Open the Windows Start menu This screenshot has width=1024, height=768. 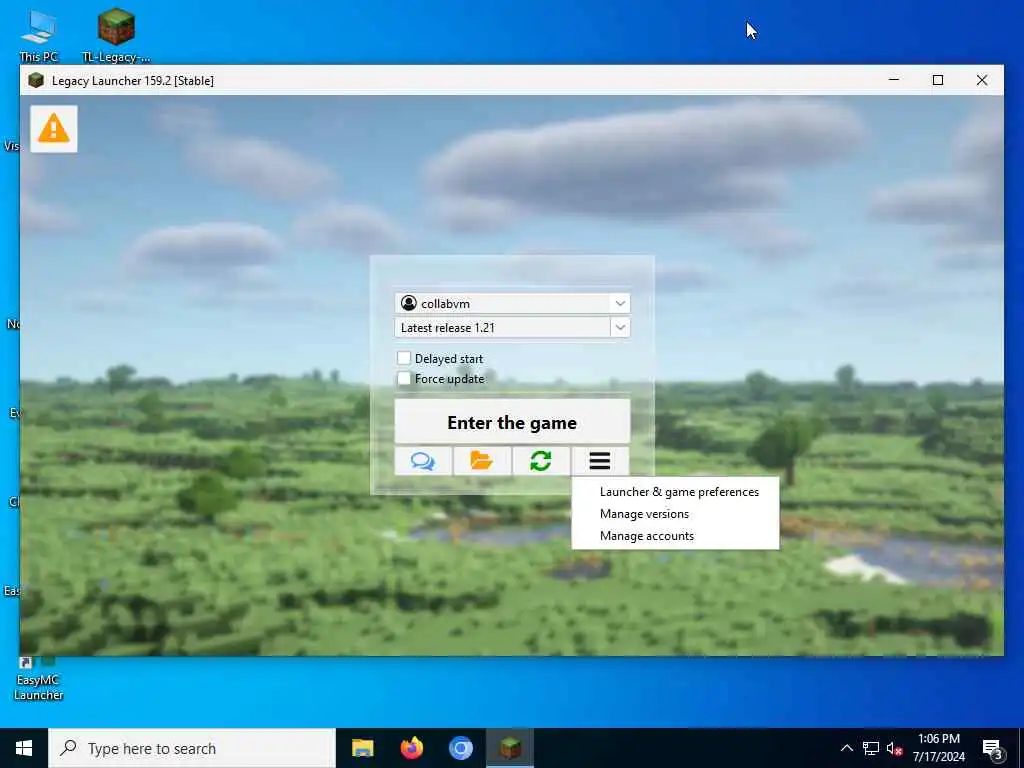coord(24,748)
